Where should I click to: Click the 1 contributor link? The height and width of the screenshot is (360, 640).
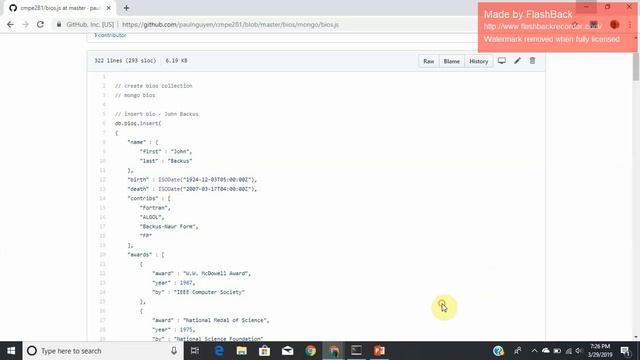tap(110, 35)
